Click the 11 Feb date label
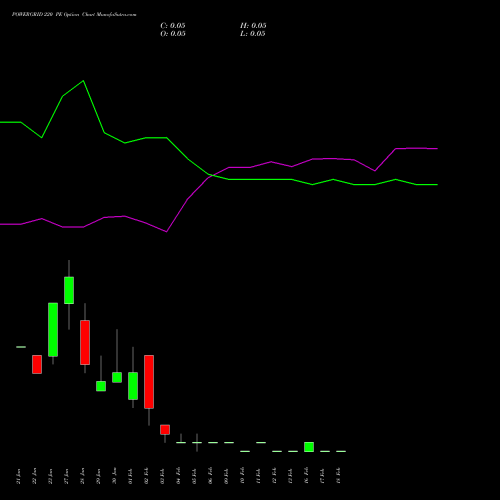Screen dimensions: 500x500 [x=259, y=476]
